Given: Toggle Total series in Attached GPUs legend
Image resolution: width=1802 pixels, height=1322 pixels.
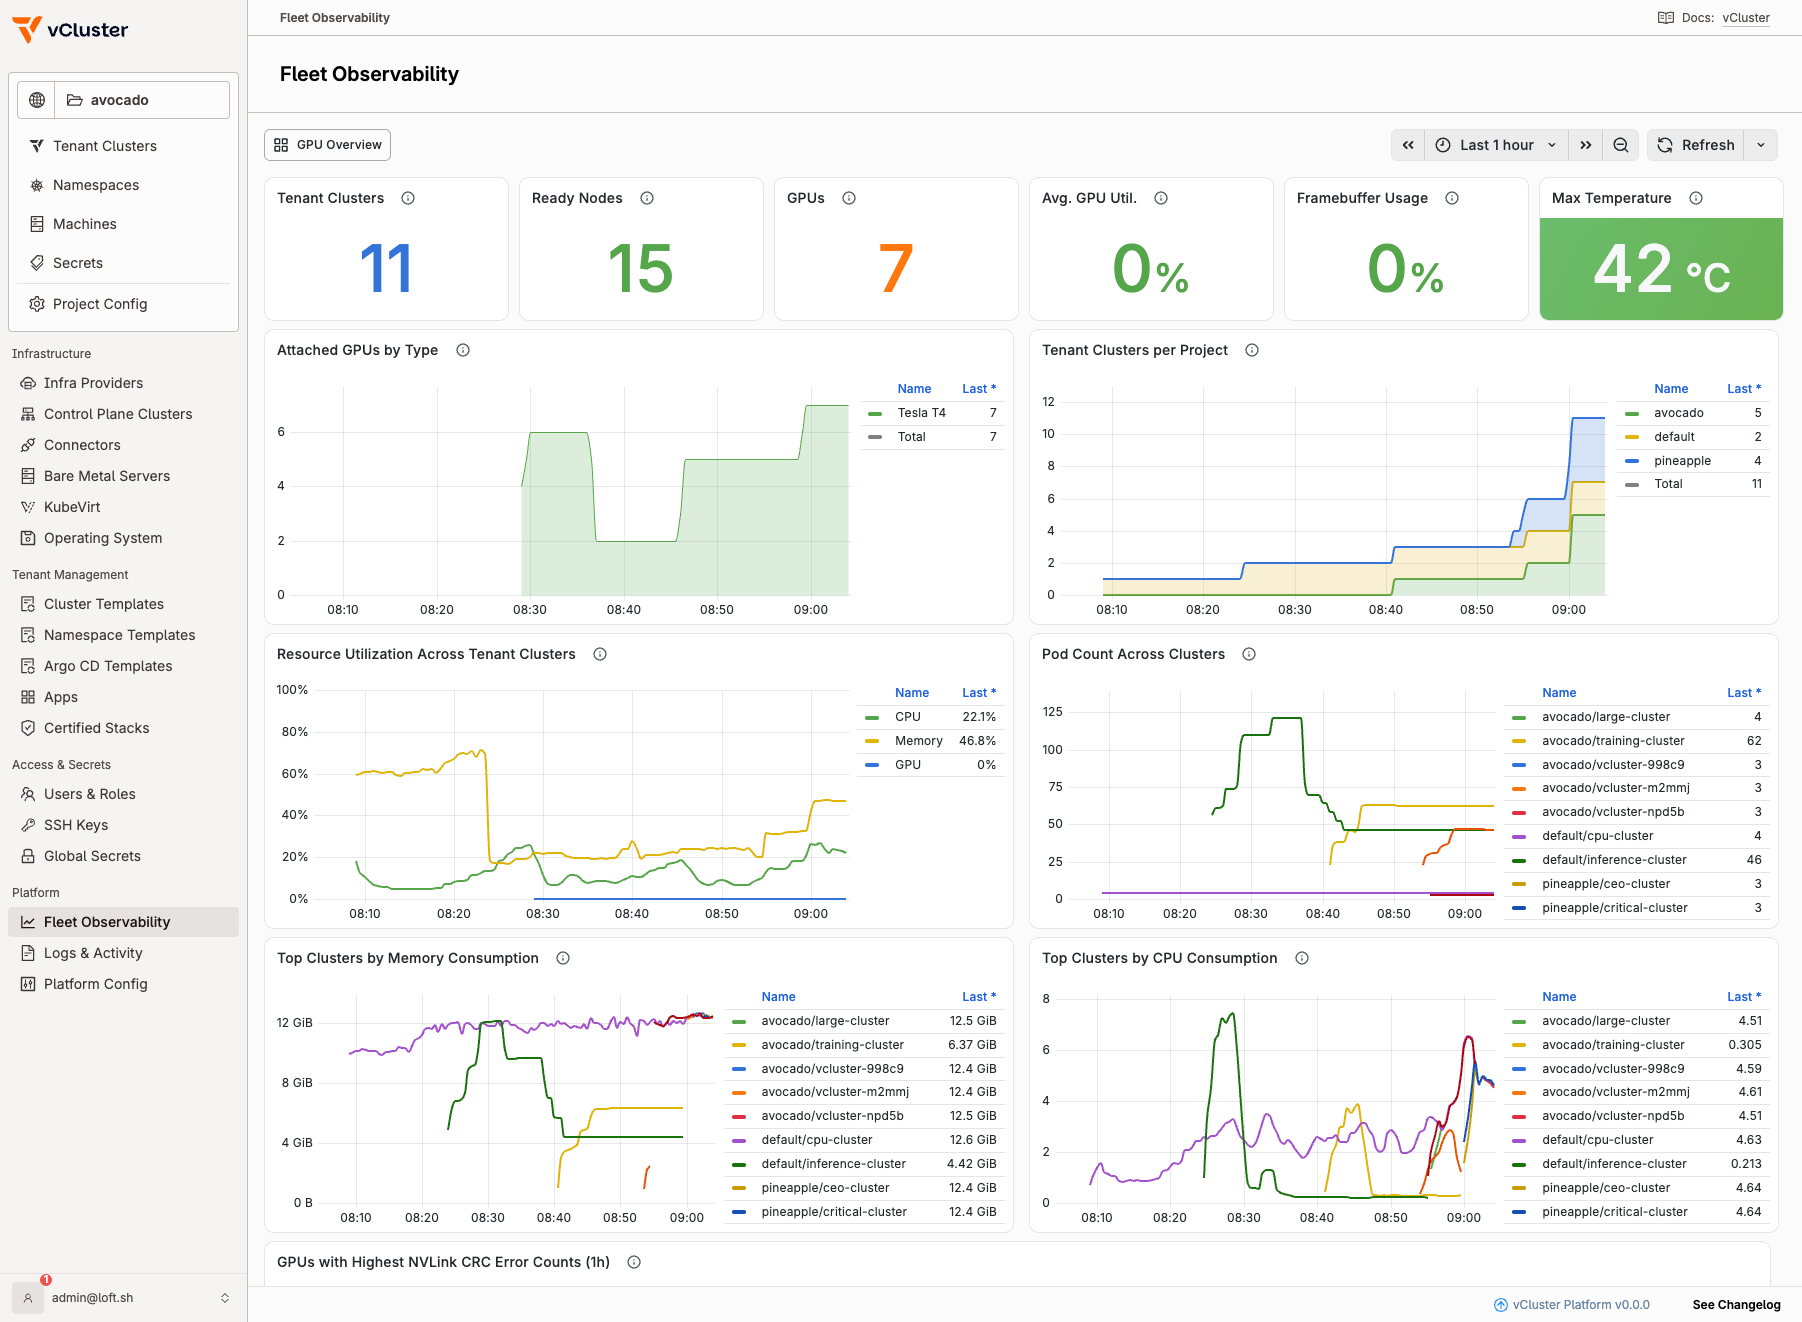Looking at the screenshot, I should pos(911,437).
